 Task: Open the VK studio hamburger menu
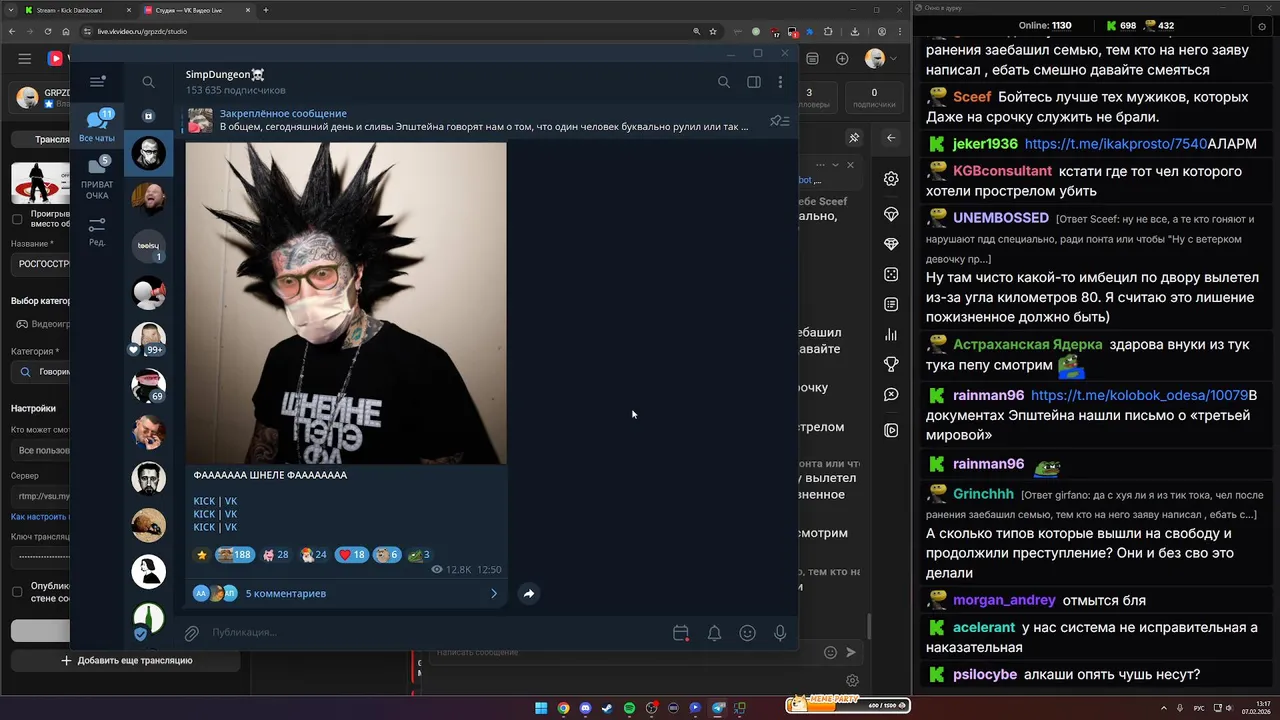pos(24,59)
